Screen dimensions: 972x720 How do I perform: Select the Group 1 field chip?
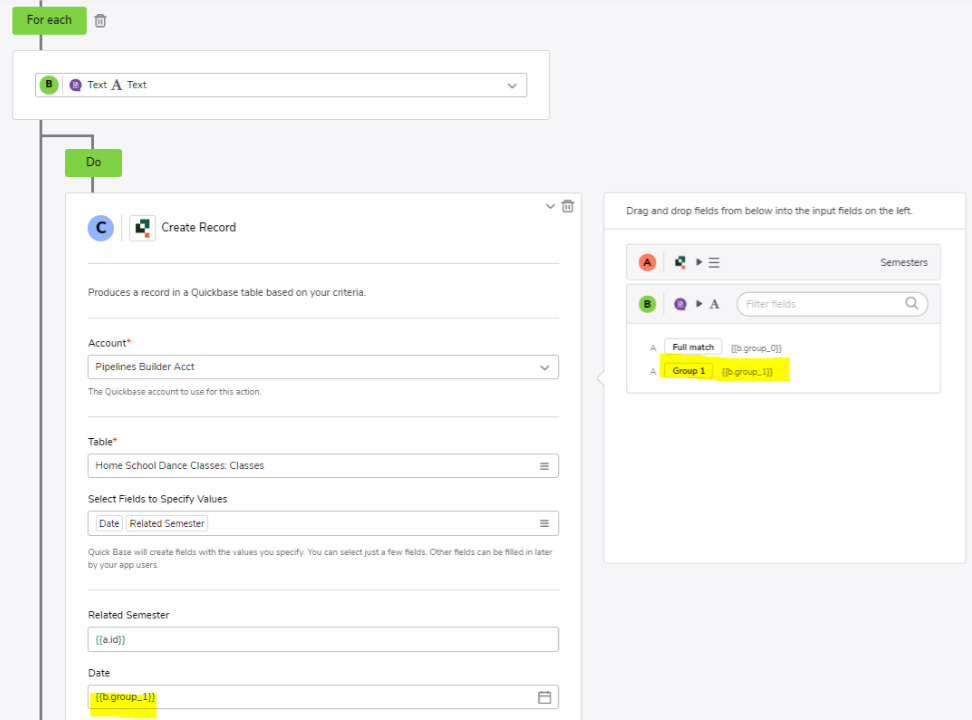coord(689,371)
